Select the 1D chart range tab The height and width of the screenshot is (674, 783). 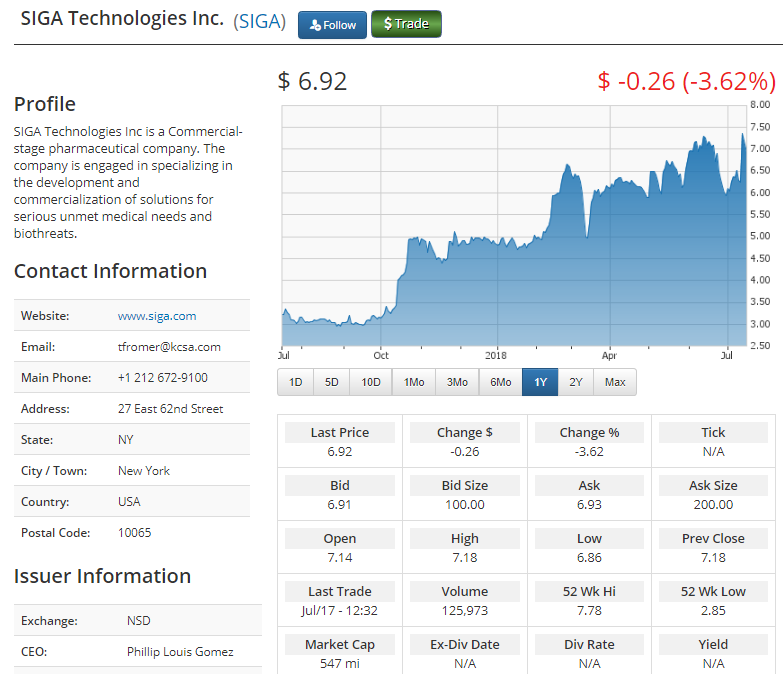(x=296, y=382)
